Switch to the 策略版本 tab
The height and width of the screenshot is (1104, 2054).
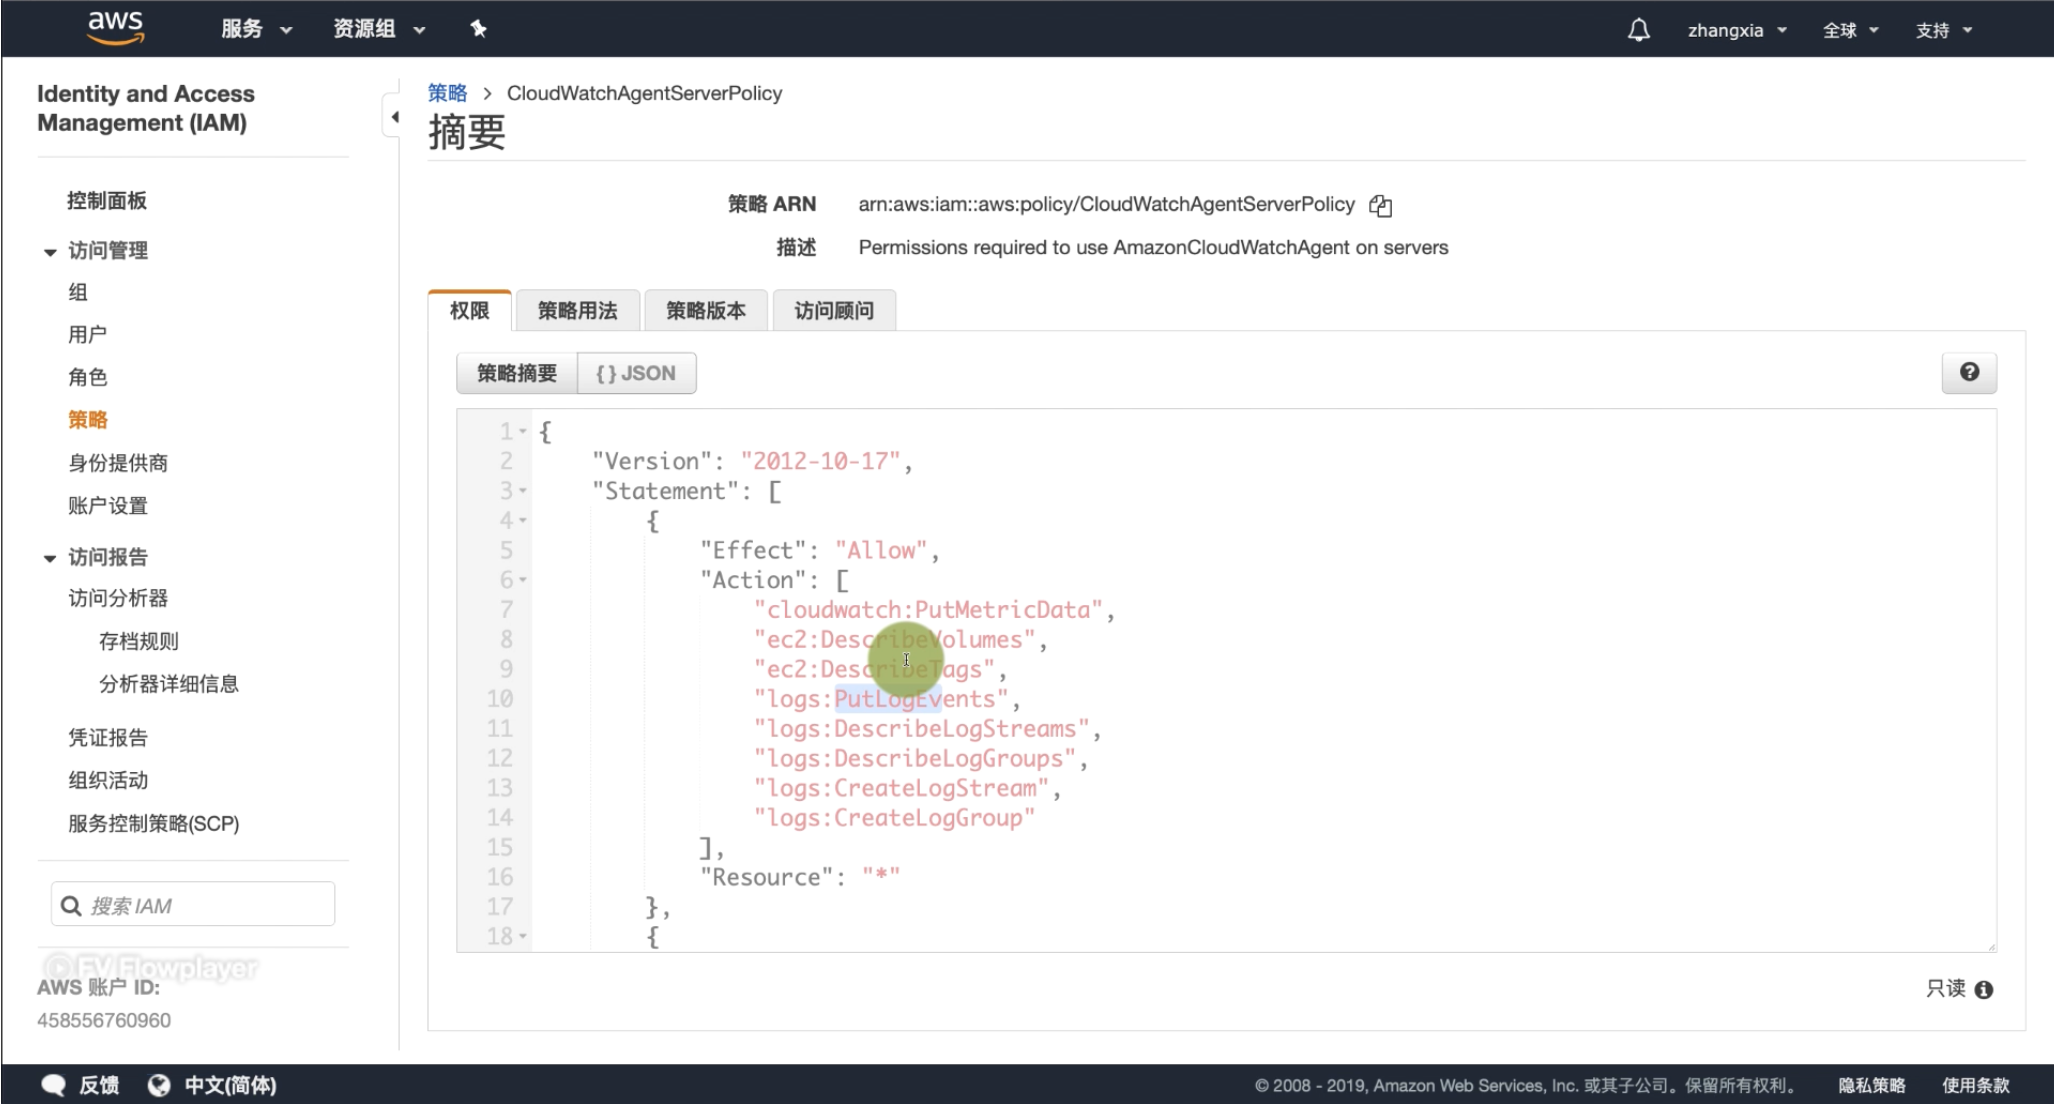tap(706, 310)
